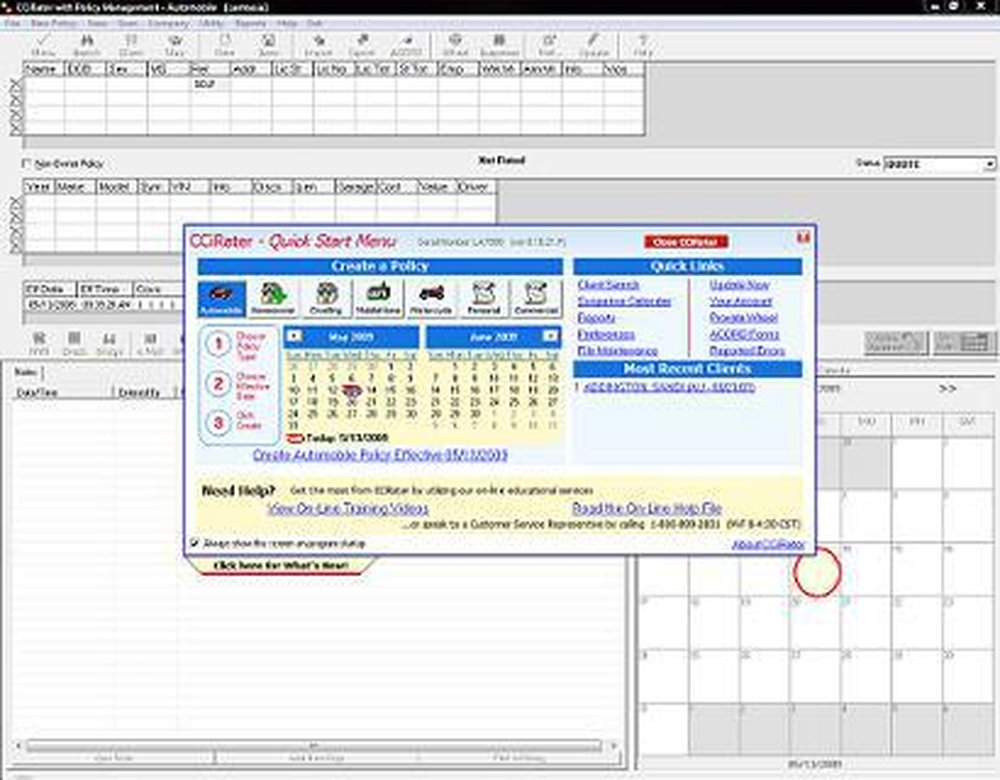Image resolution: width=1000 pixels, height=780 pixels.
Task: Open the first Most Recent Clients entry
Action: pos(669,387)
